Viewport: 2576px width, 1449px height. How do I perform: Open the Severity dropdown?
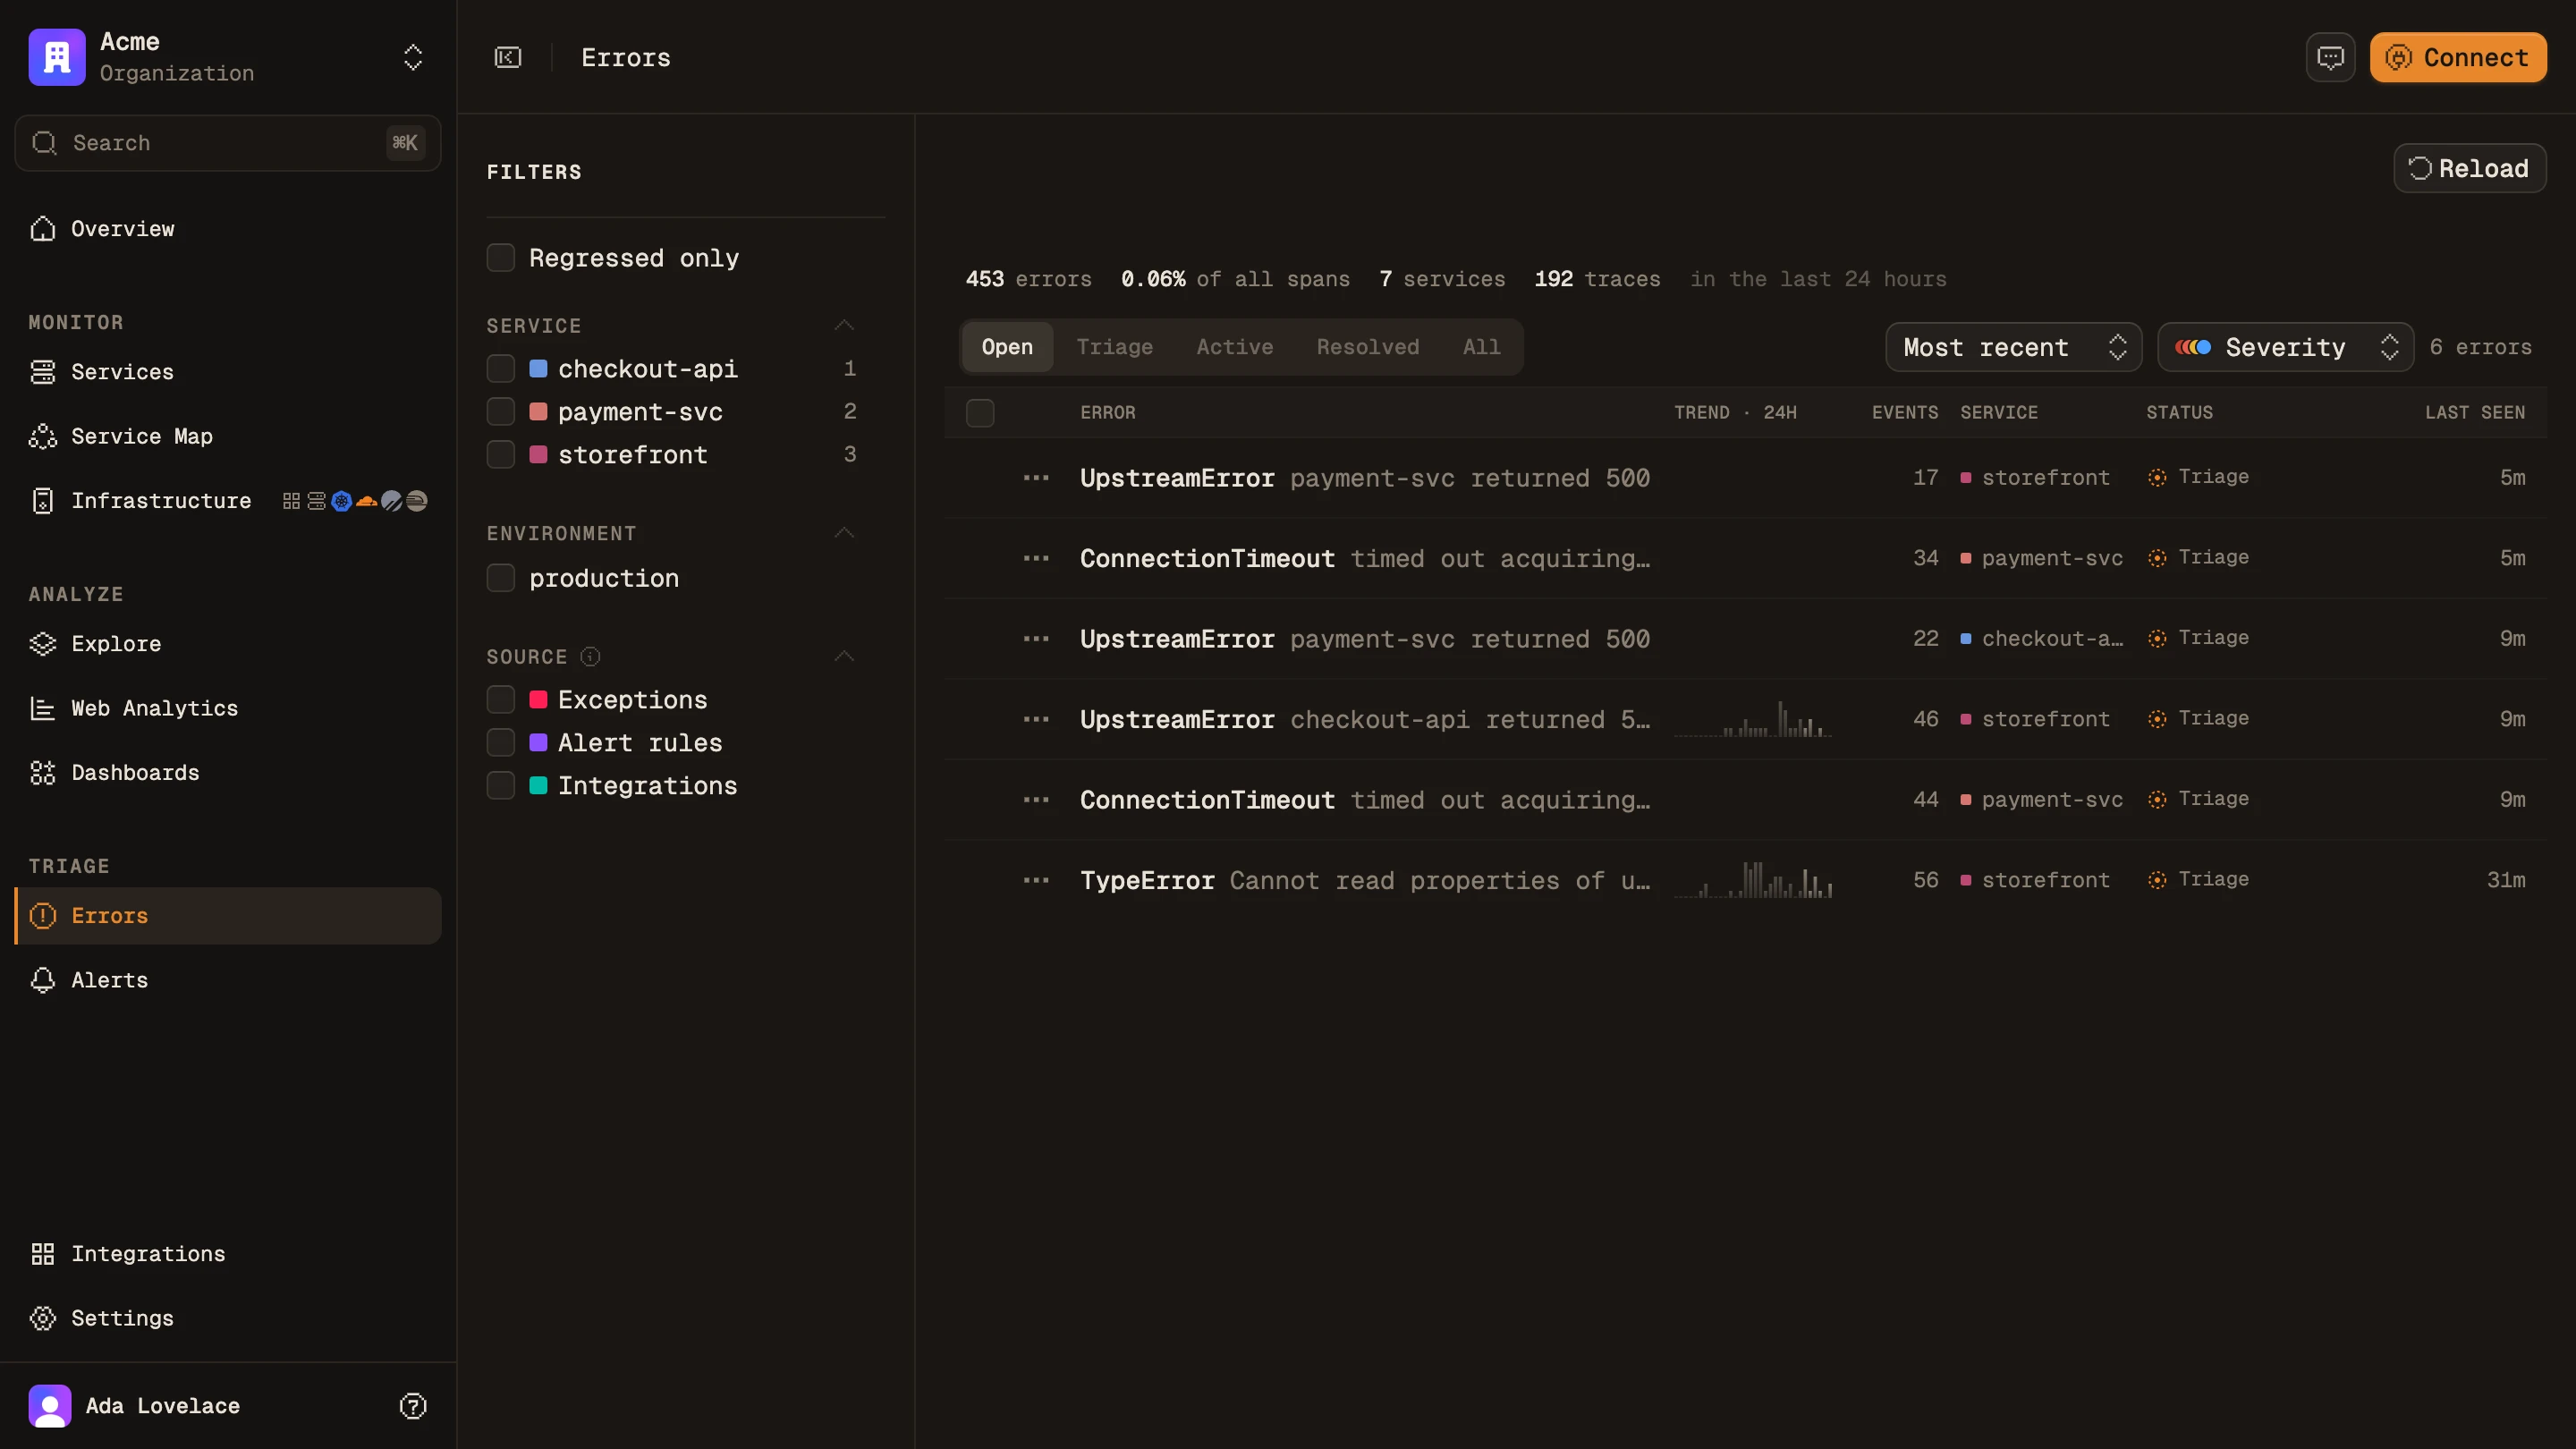[x=2286, y=347]
